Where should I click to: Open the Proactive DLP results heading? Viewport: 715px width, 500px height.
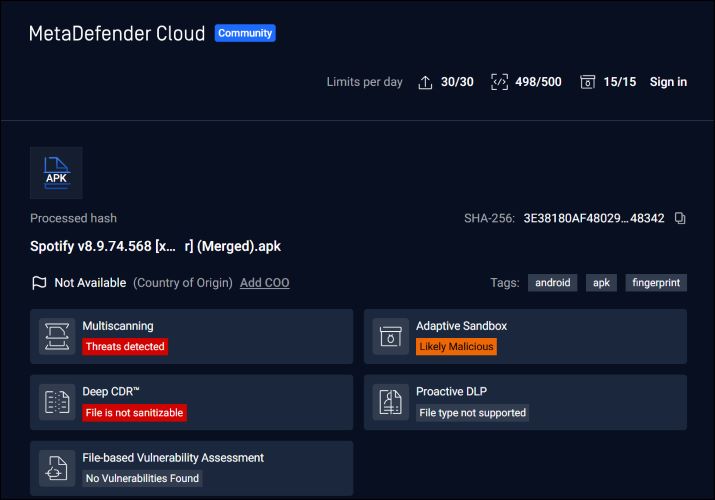pyautogui.click(x=451, y=392)
